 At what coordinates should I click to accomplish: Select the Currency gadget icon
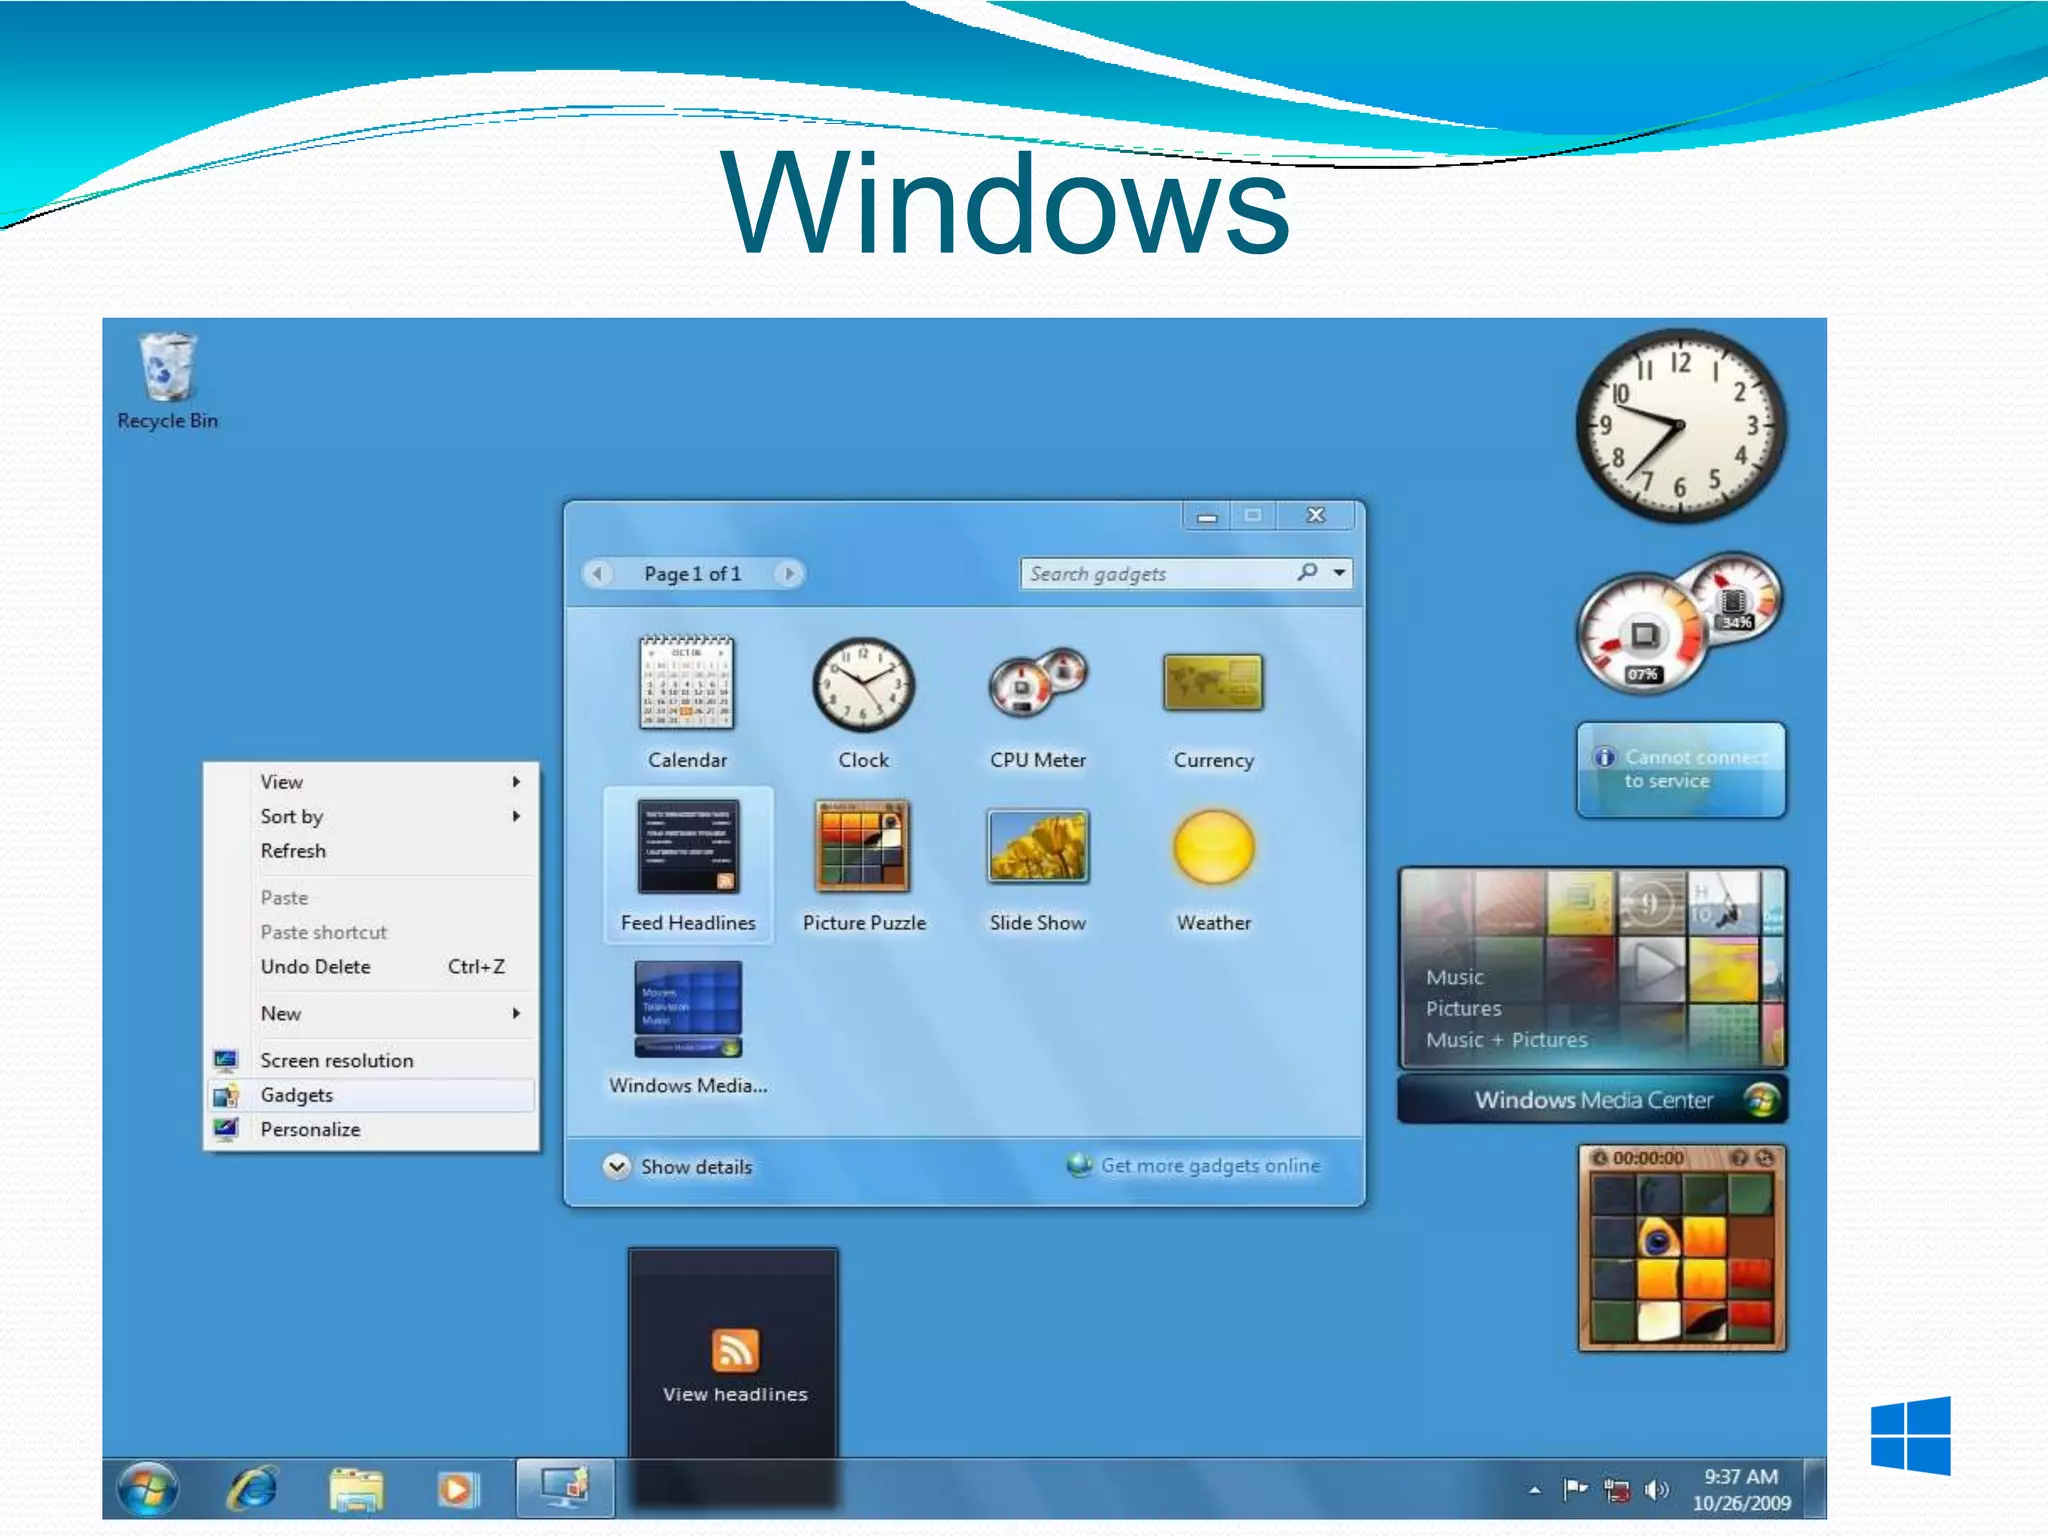click(1213, 682)
